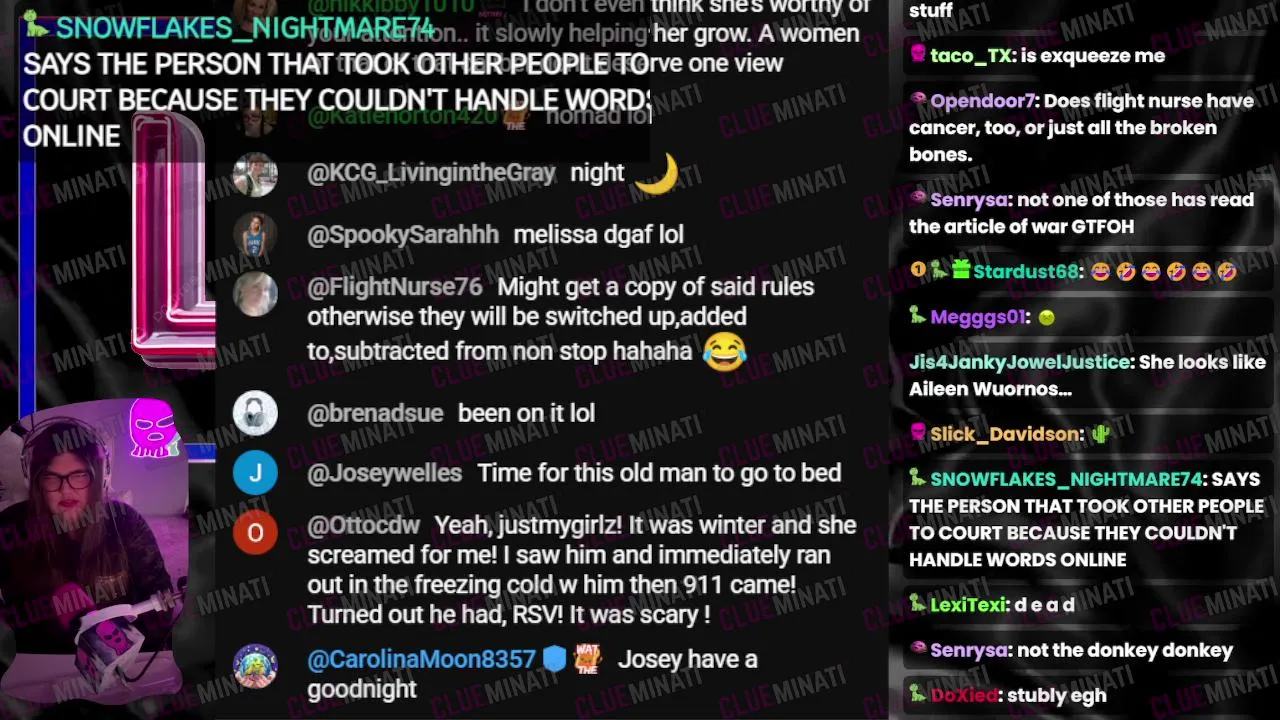Click the blue J avatar for Joseywelles

pyautogui.click(x=255, y=473)
